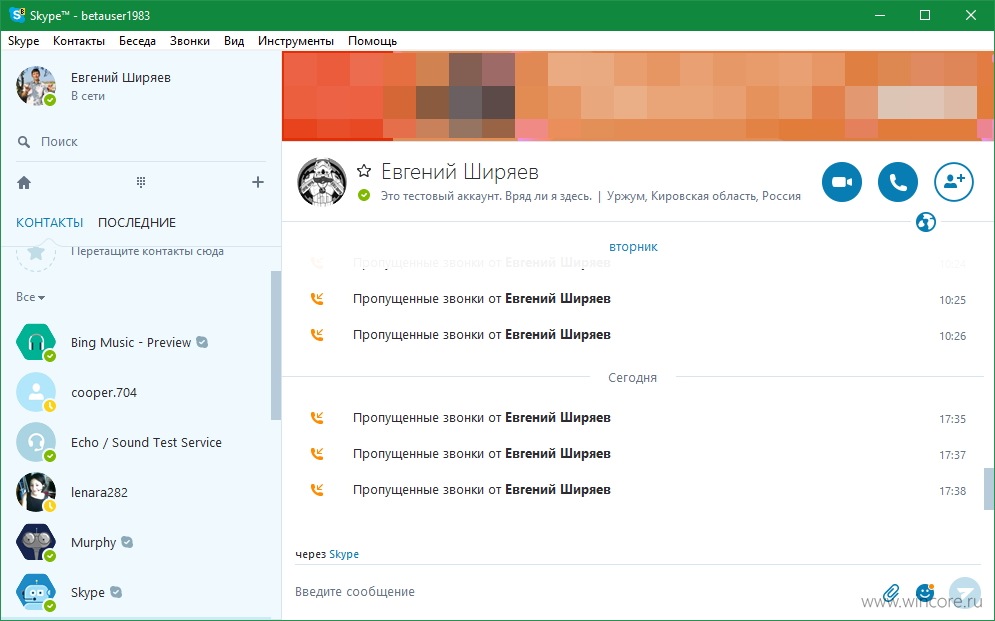Open the Вид menu
Image resolution: width=995 pixels, height=621 pixels.
pos(234,41)
